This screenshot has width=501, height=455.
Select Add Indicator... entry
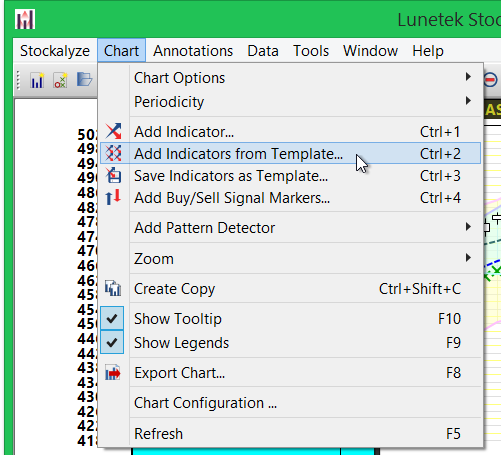pos(290,132)
